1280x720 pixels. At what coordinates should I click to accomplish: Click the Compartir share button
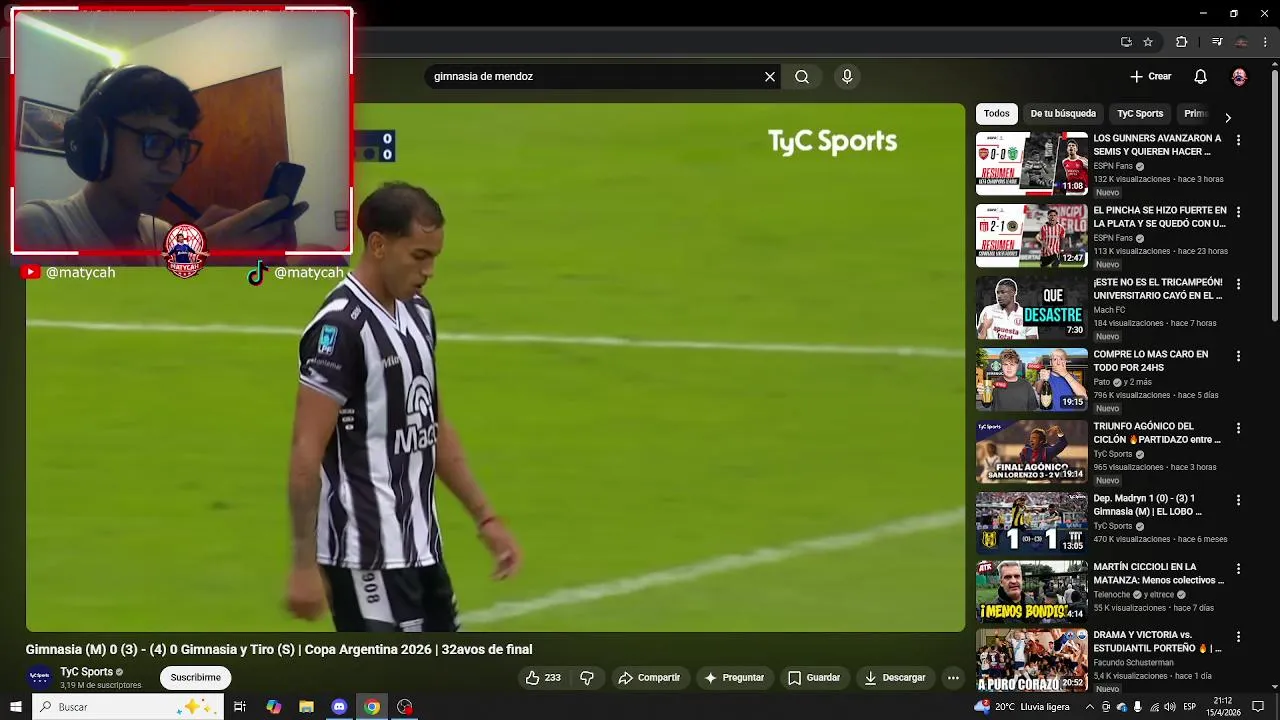(649, 678)
